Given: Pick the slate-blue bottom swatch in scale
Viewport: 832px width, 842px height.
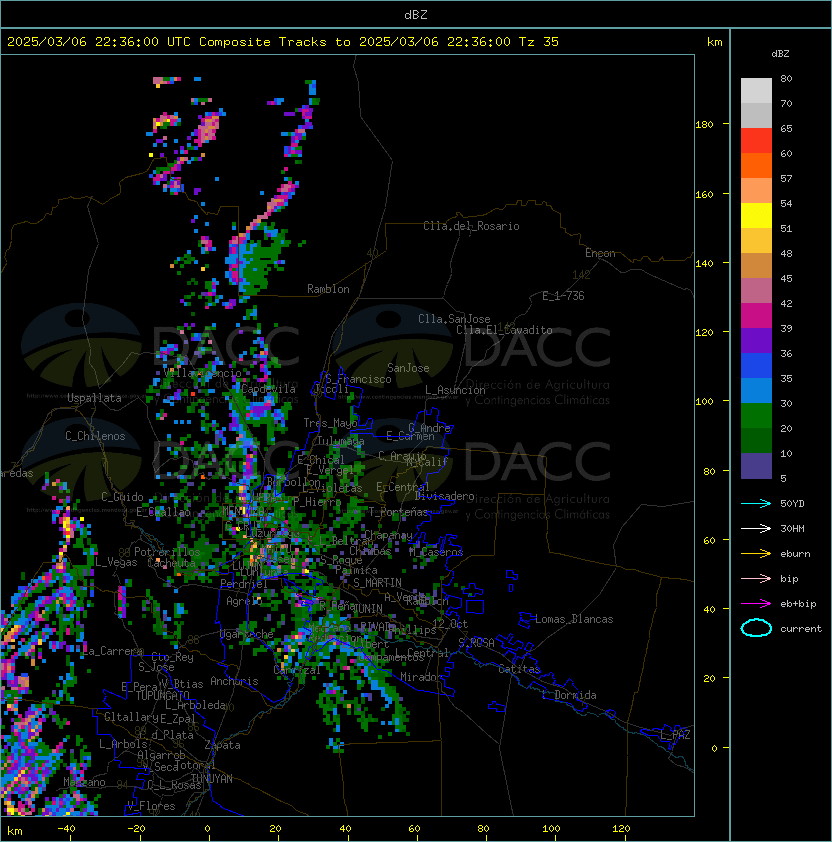Looking at the screenshot, I should (756, 466).
